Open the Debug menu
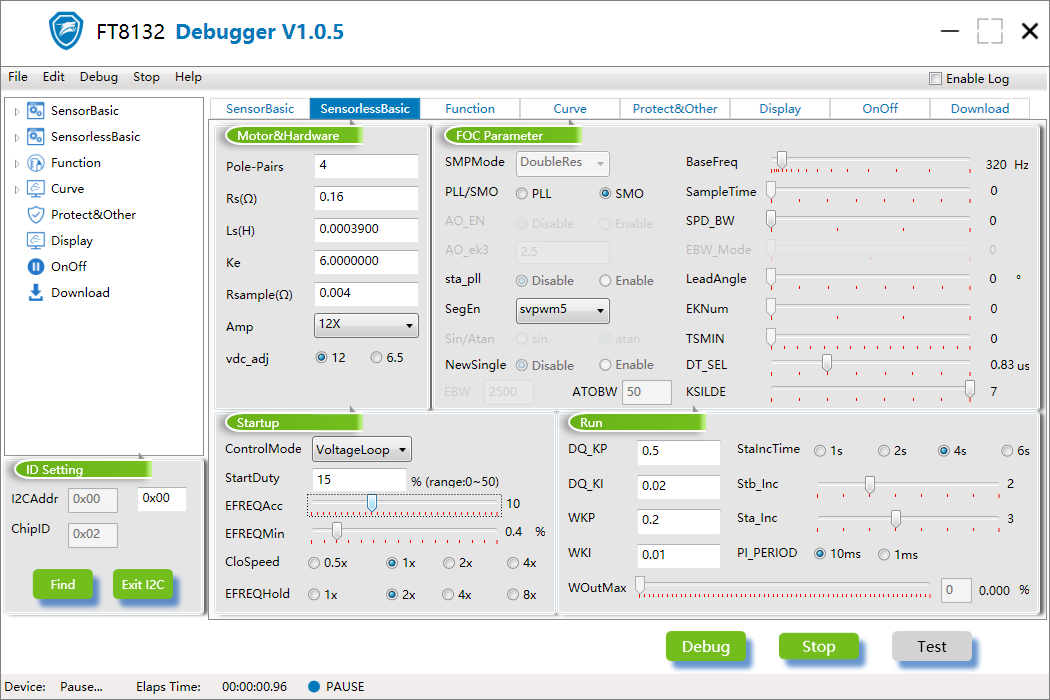The height and width of the screenshot is (700, 1050). click(x=99, y=77)
